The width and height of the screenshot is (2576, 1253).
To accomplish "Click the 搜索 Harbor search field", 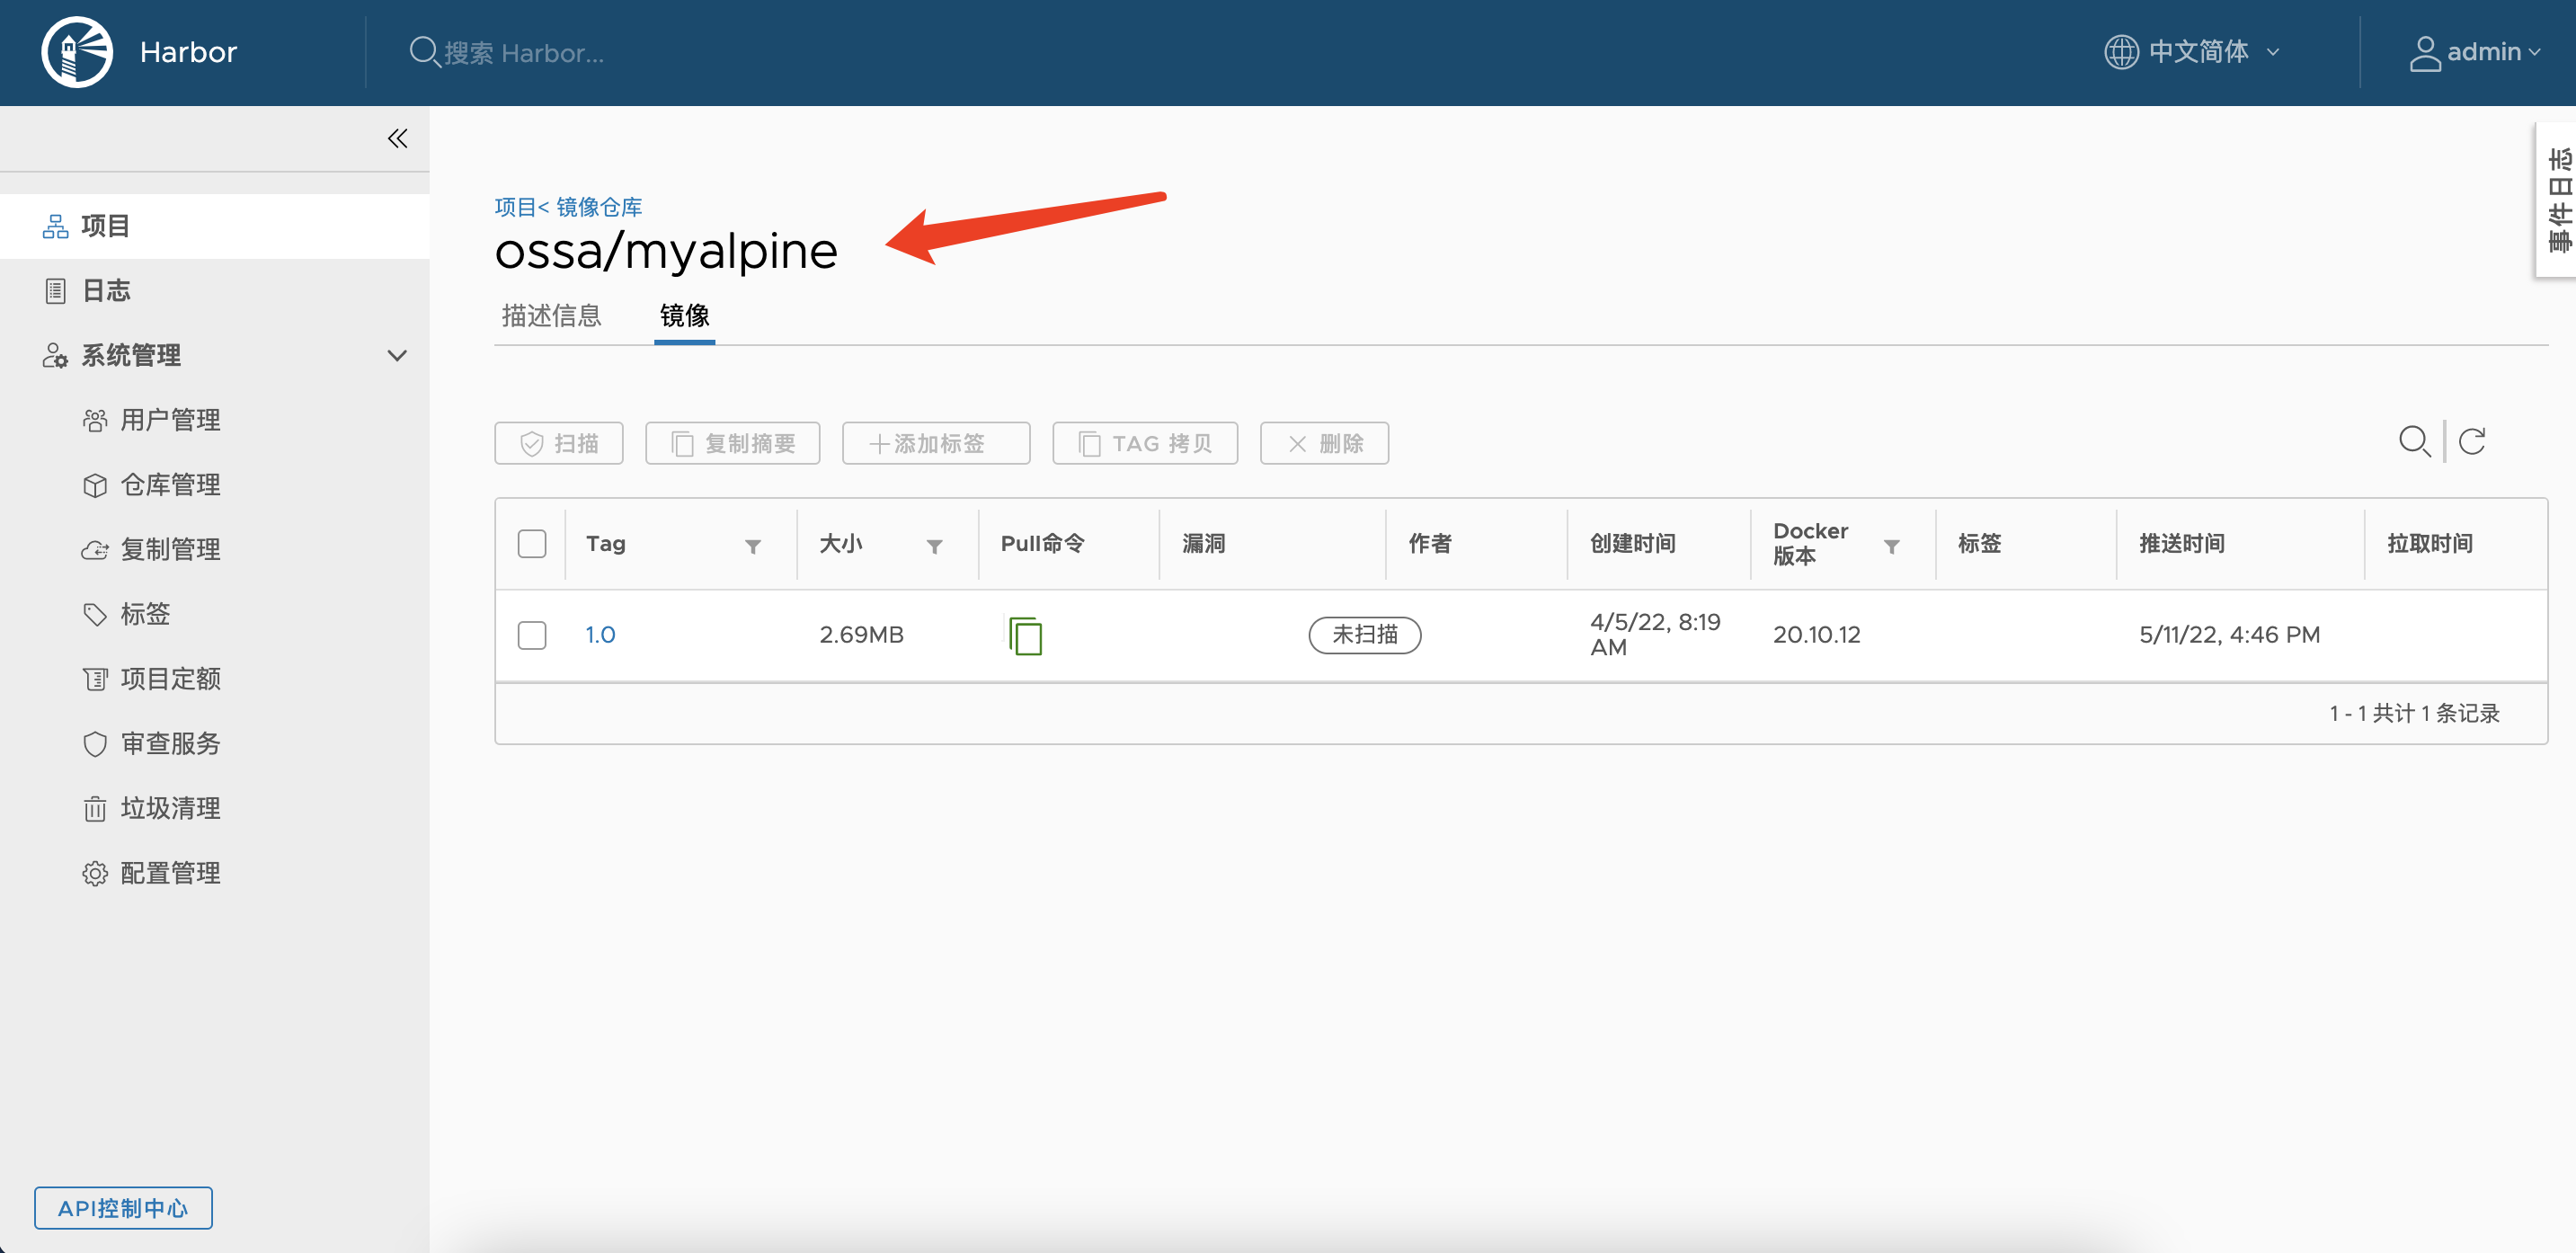I will tap(524, 53).
